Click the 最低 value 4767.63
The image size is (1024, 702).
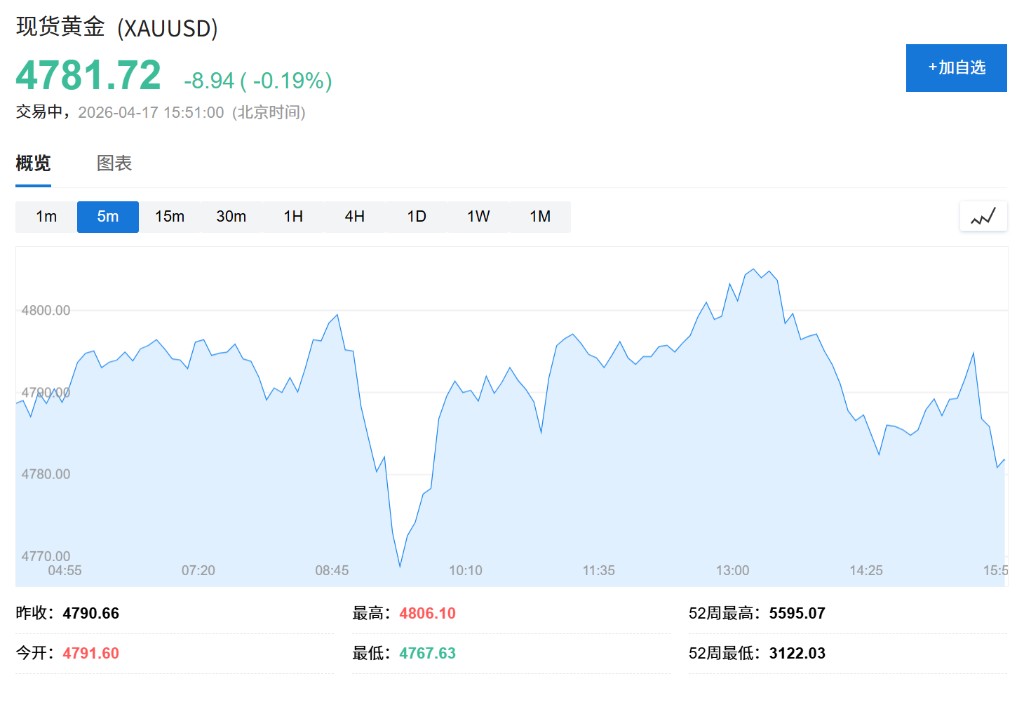(x=427, y=653)
